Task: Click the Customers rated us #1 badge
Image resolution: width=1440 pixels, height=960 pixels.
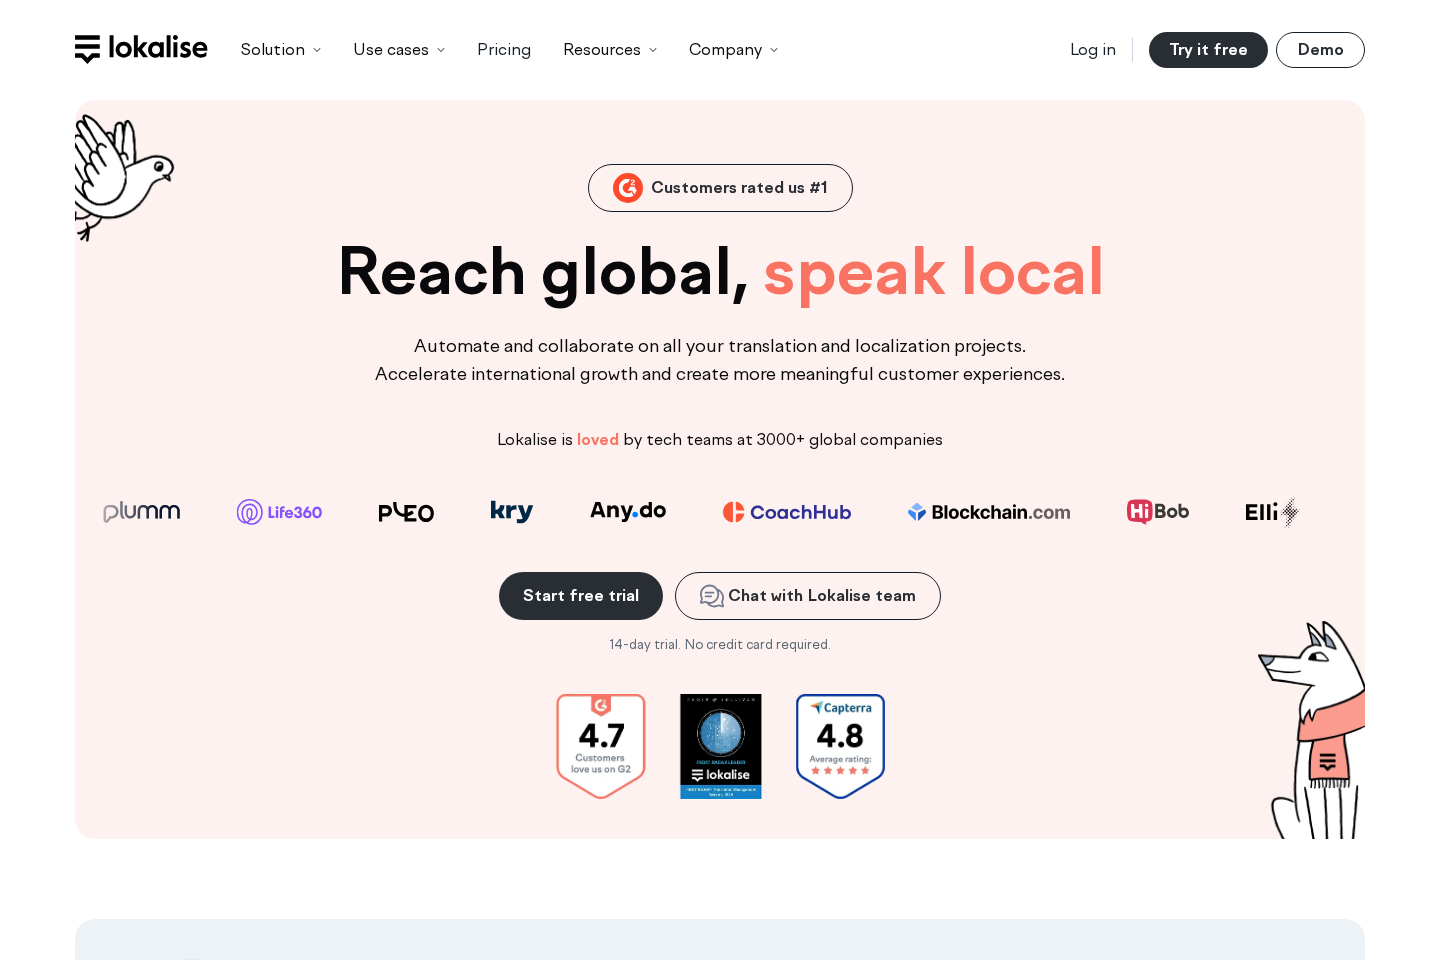Action: 720,188
